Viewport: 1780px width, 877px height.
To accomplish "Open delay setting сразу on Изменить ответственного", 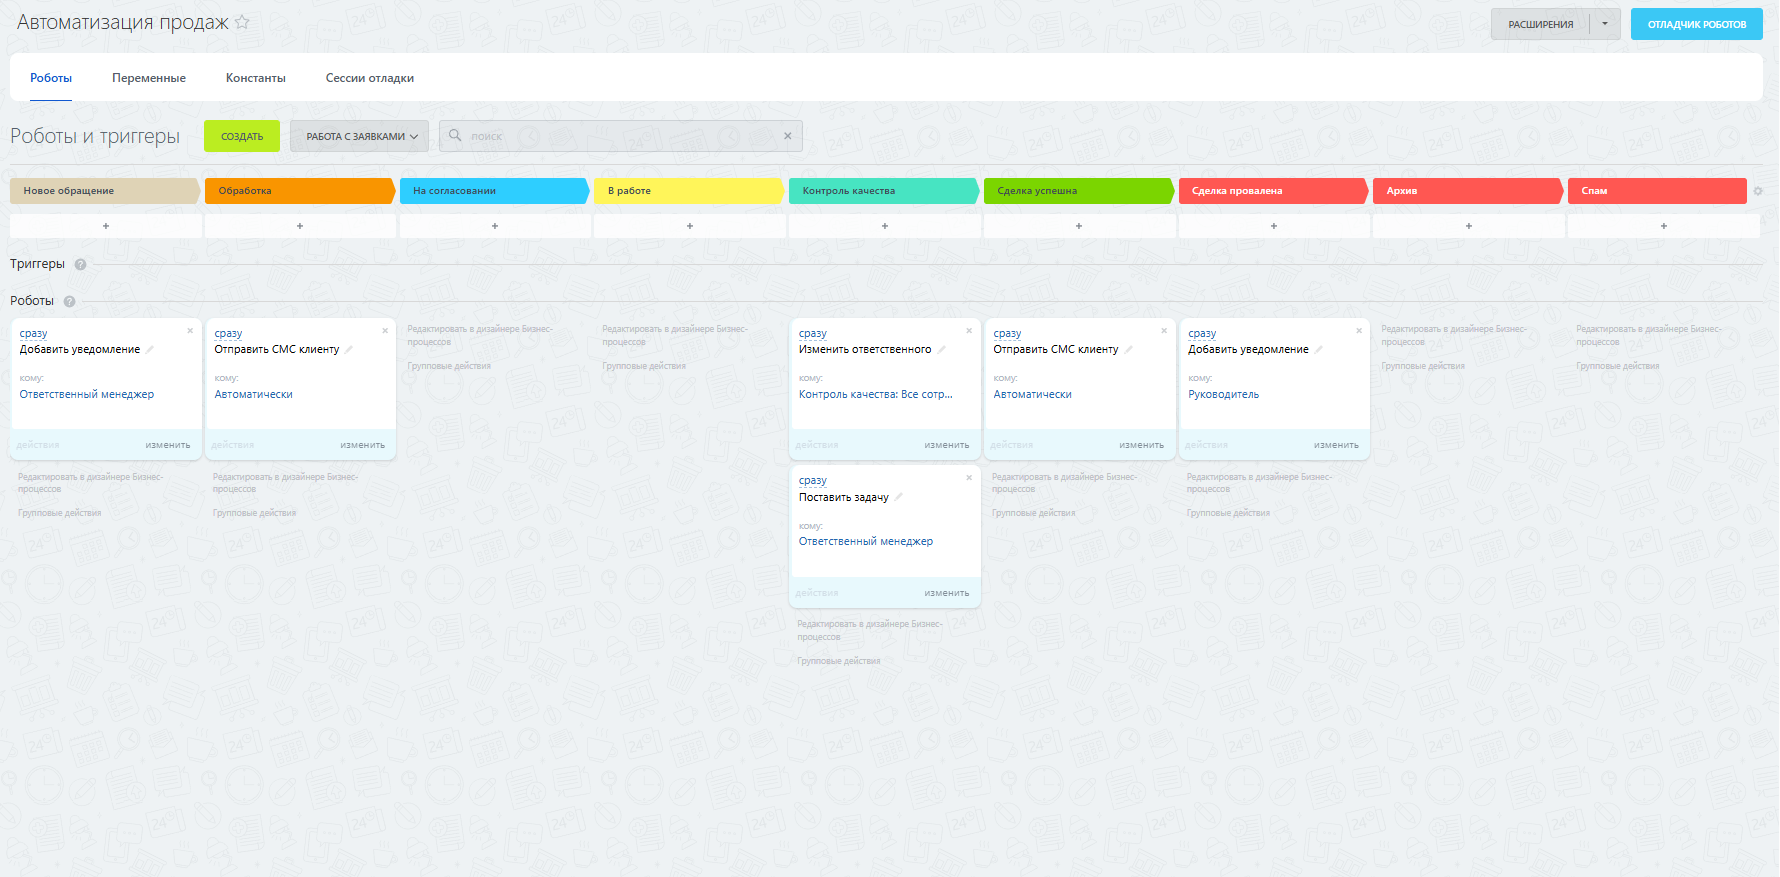I will [813, 333].
